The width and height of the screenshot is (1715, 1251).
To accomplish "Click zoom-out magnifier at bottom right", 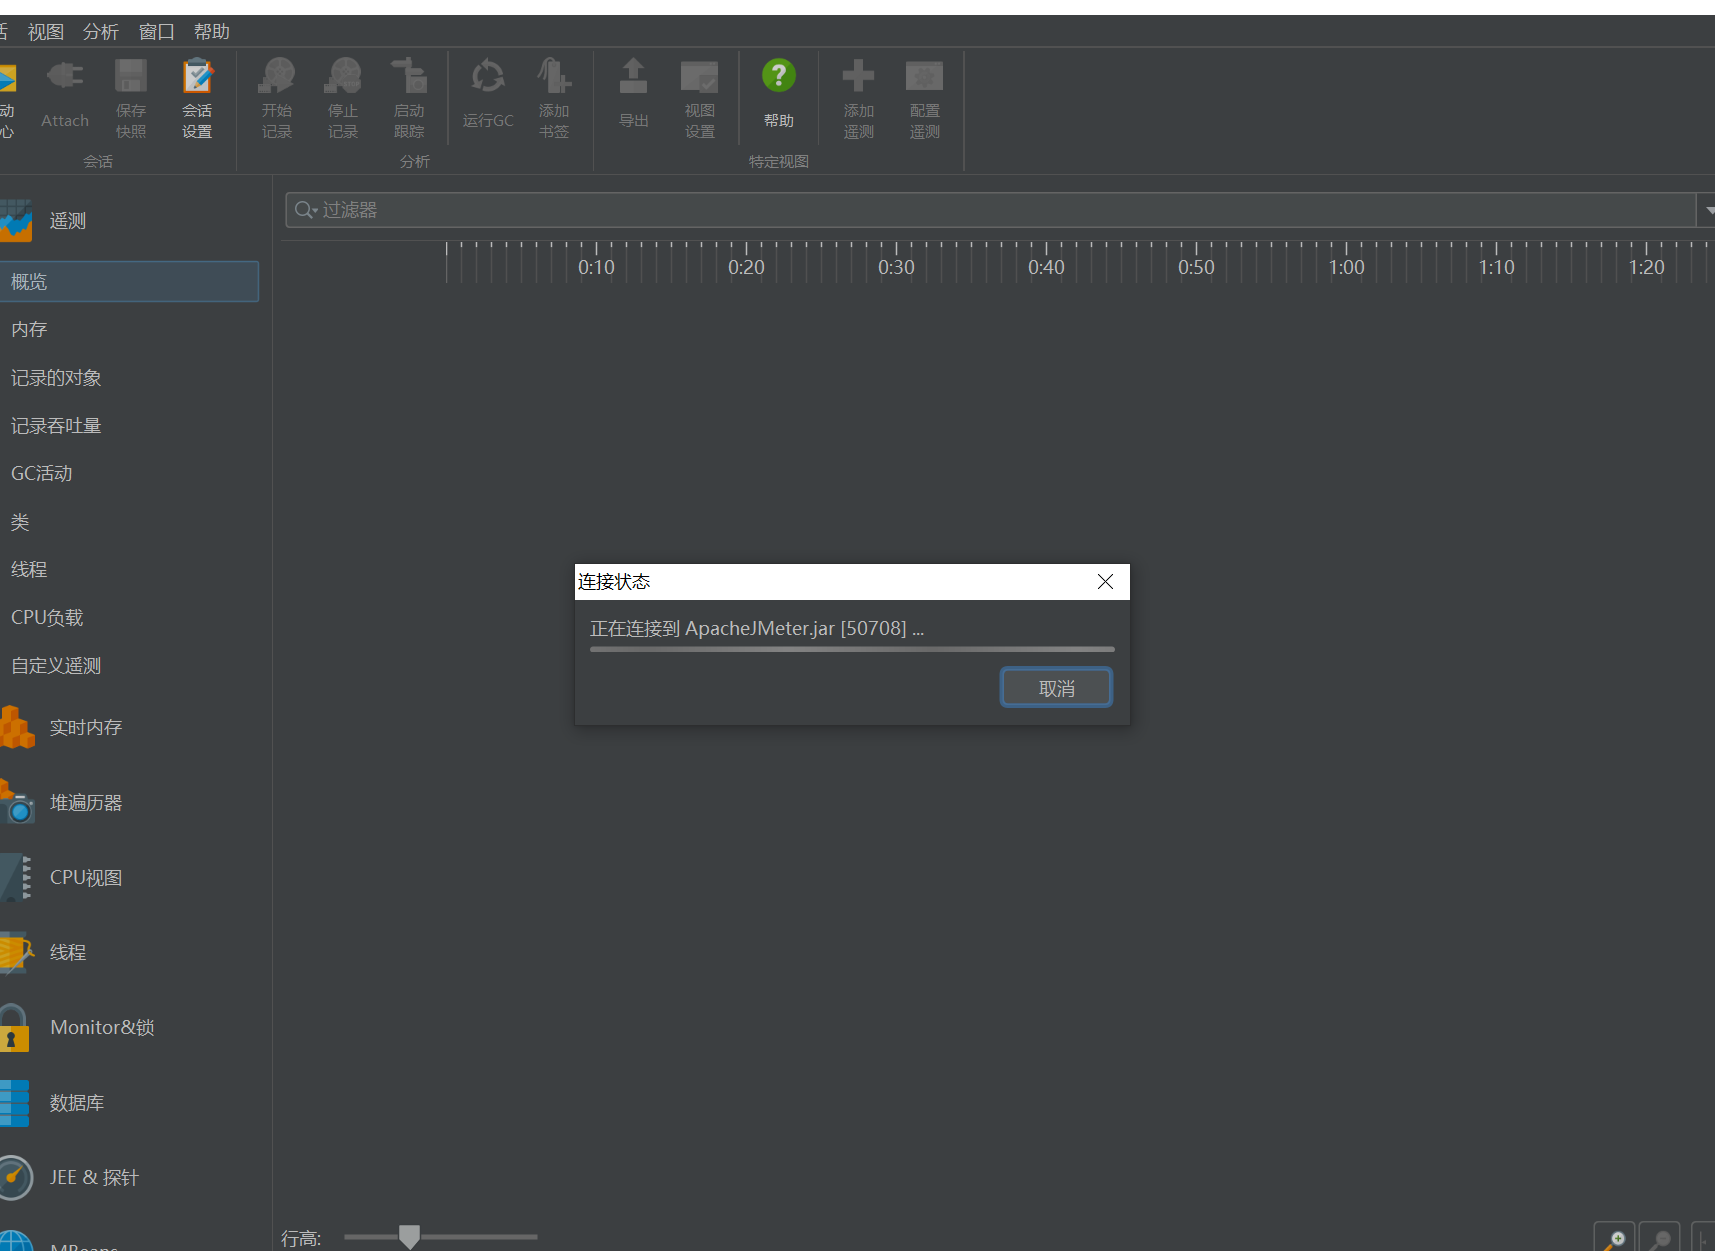I will click(x=1660, y=1238).
